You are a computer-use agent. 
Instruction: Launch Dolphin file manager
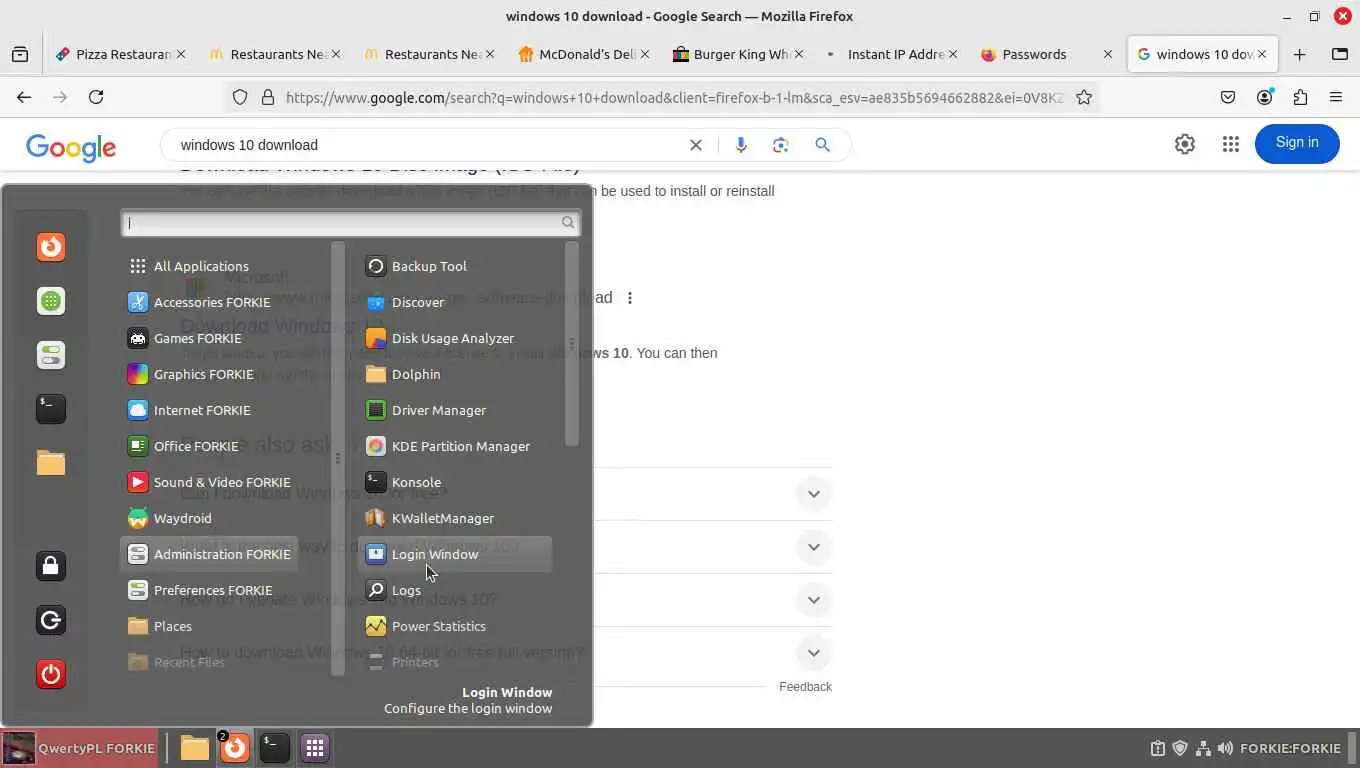454,374
